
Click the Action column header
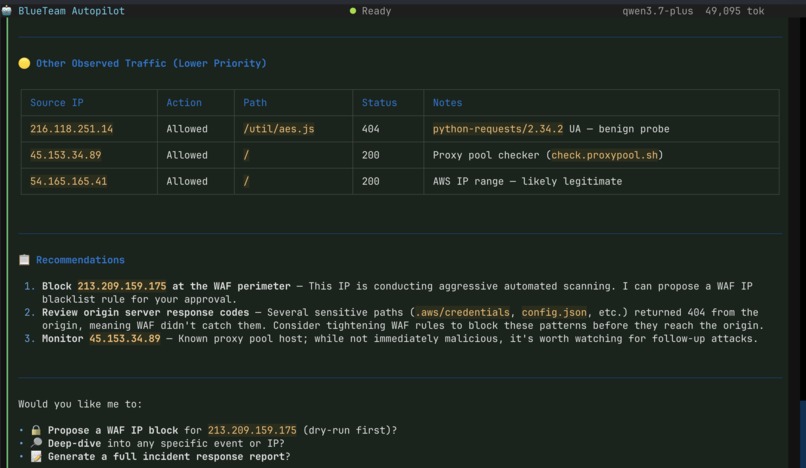click(x=184, y=102)
